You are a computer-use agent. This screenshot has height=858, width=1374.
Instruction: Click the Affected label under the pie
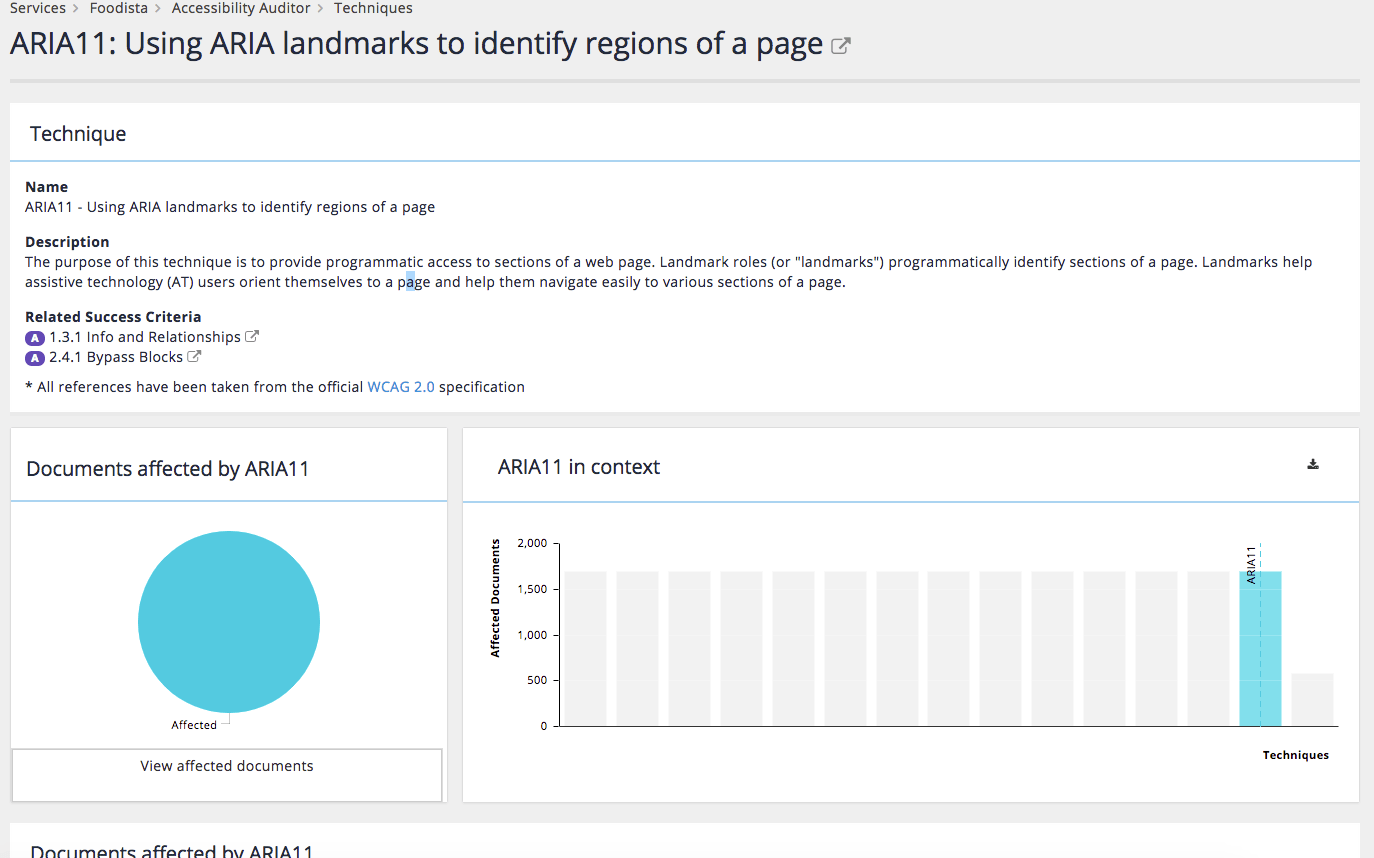194,725
